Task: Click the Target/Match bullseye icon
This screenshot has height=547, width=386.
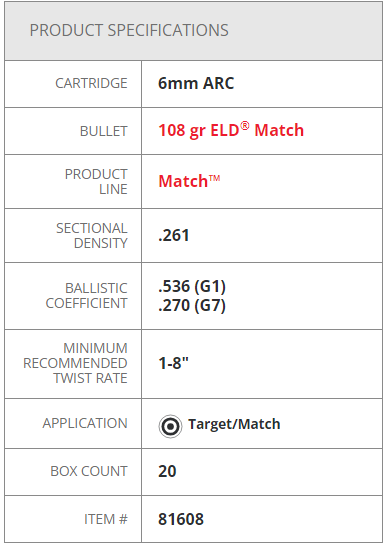Action: [x=170, y=426]
